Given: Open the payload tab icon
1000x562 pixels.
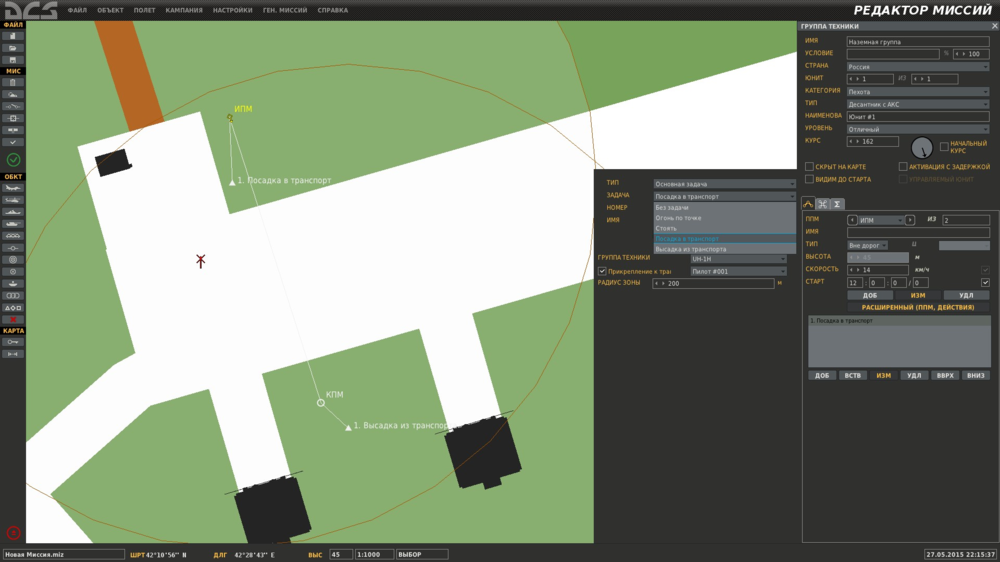Looking at the screenshot, I should [x=823, y=203].
